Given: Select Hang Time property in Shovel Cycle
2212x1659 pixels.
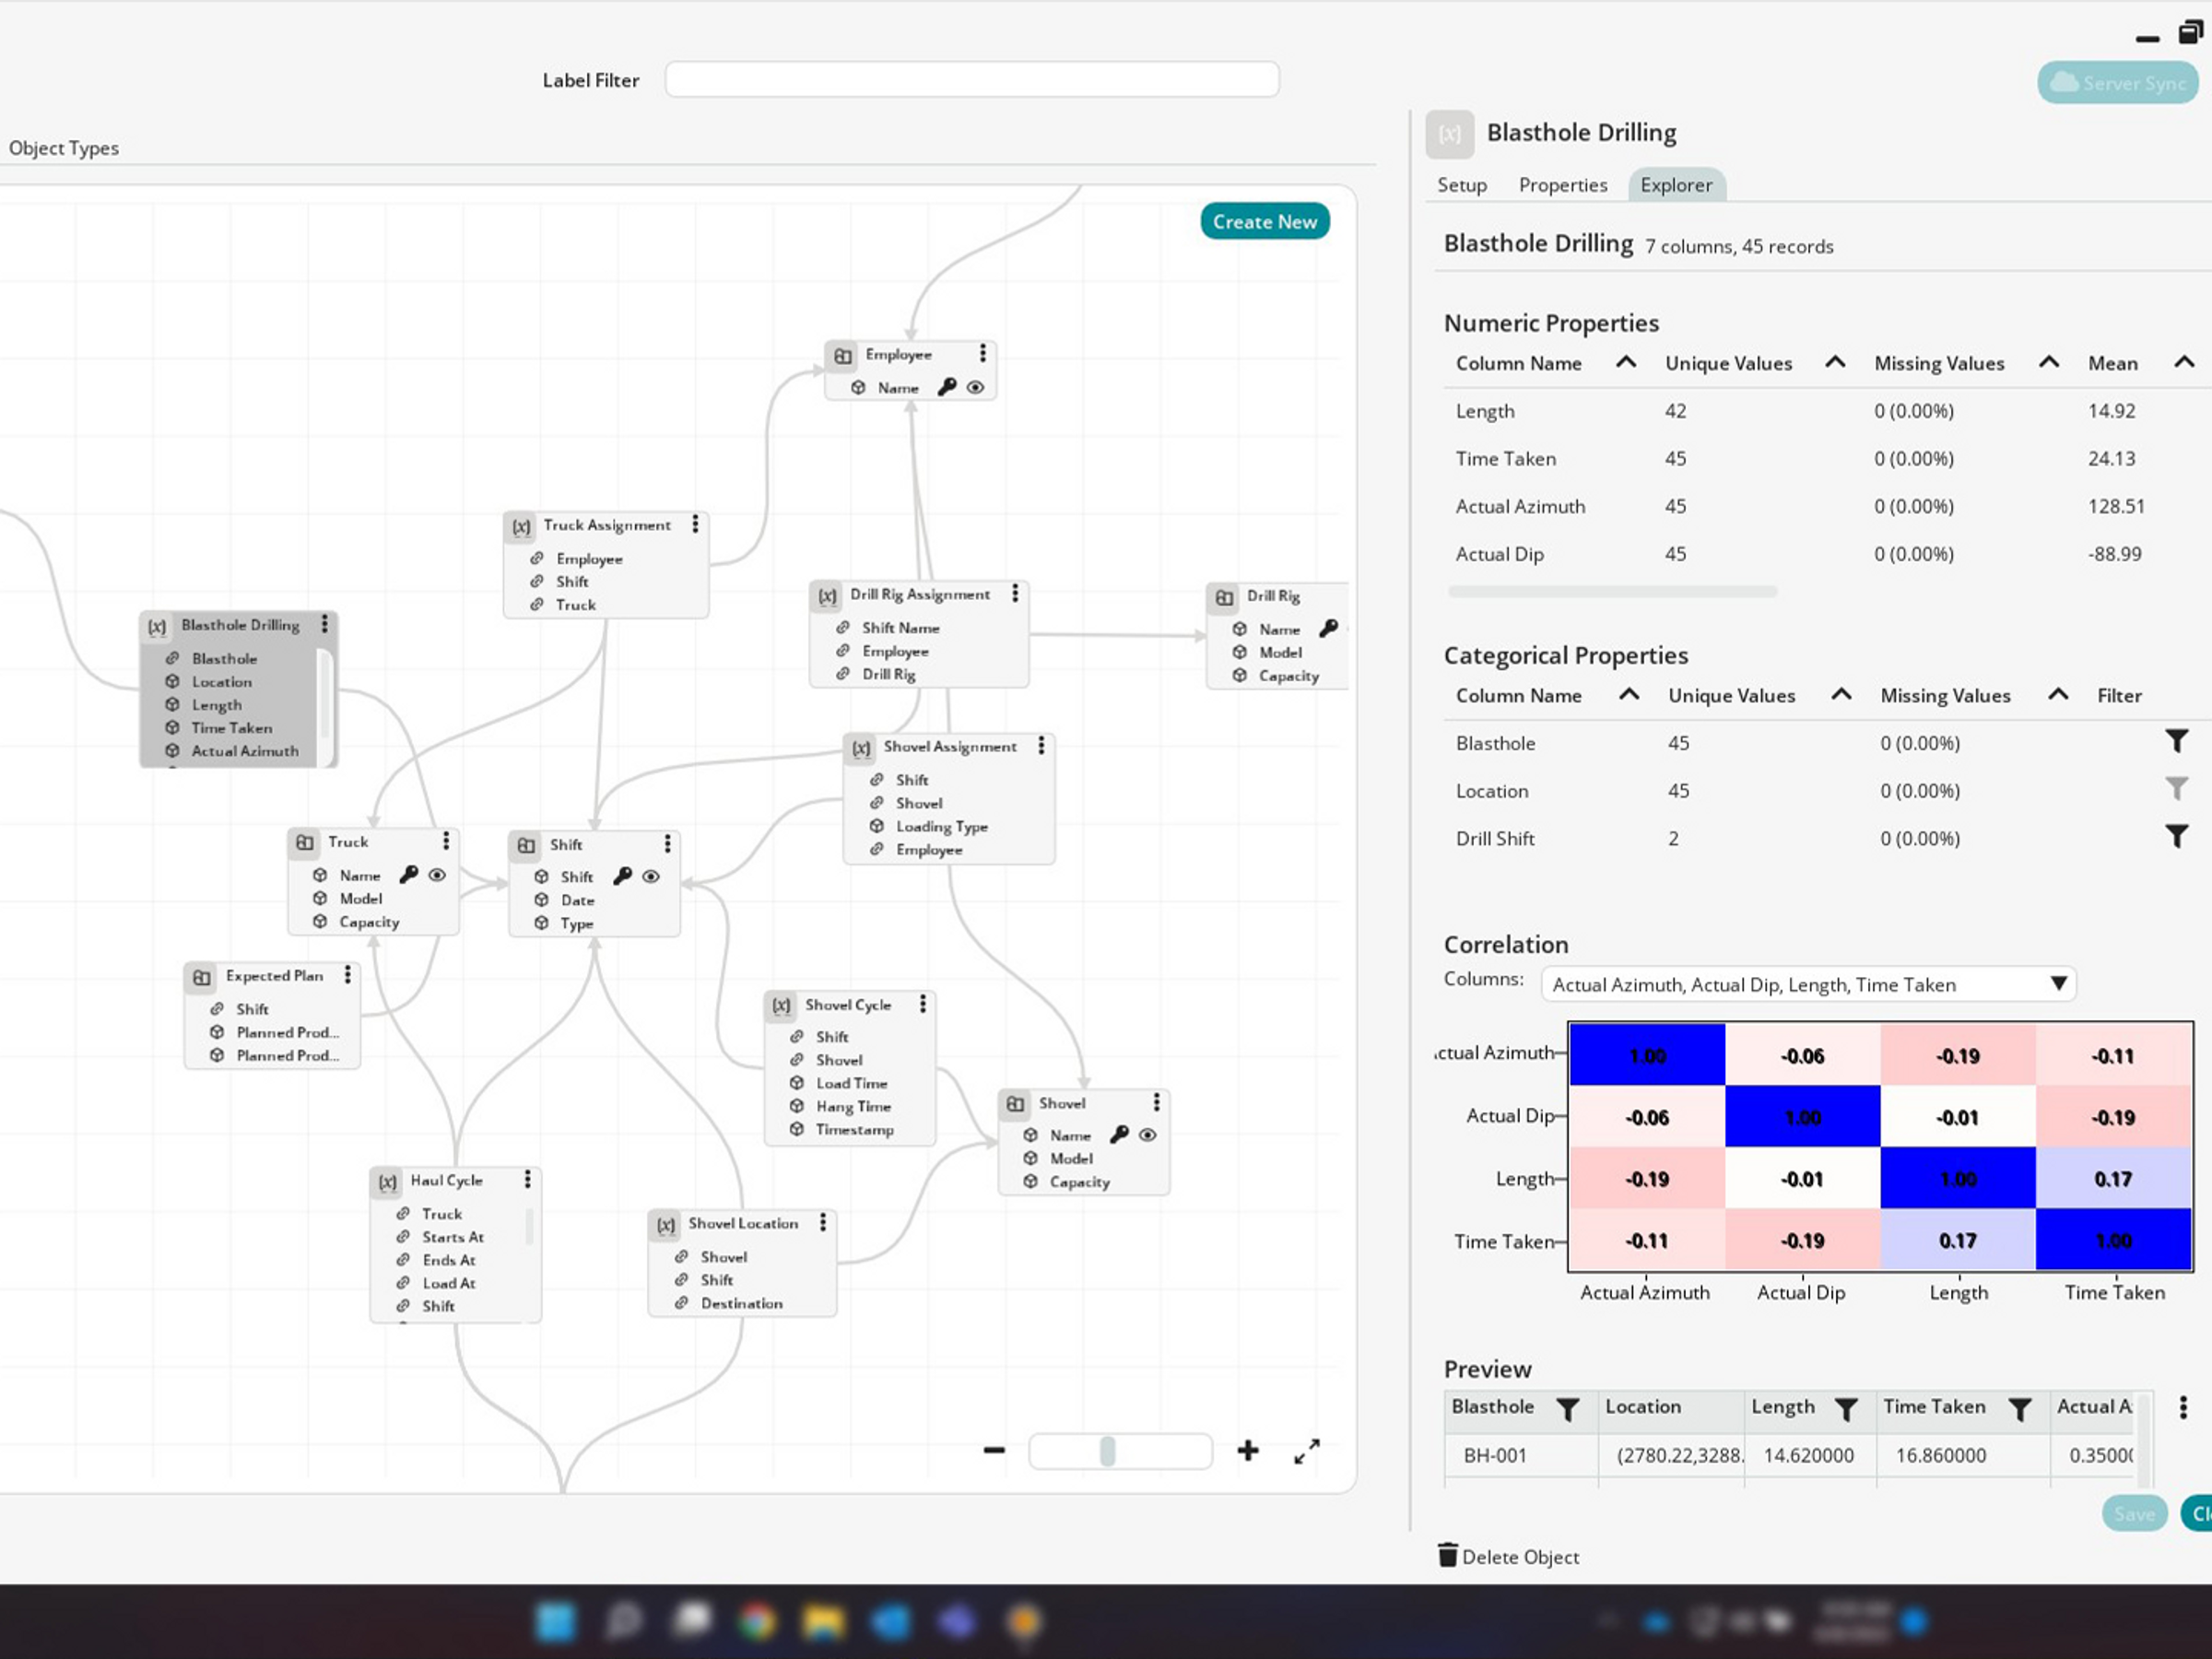Looking at the screenshot, I should (853, 1106).
